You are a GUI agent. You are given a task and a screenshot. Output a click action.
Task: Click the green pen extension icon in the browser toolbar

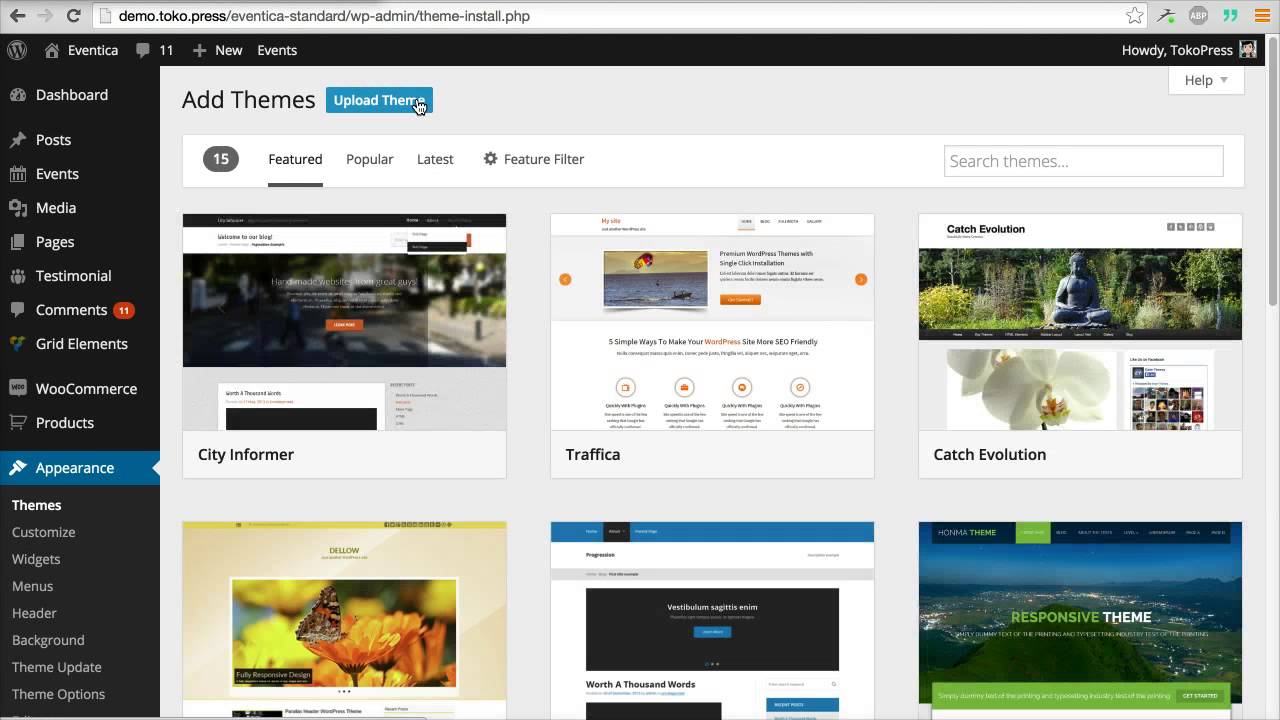1166,15
